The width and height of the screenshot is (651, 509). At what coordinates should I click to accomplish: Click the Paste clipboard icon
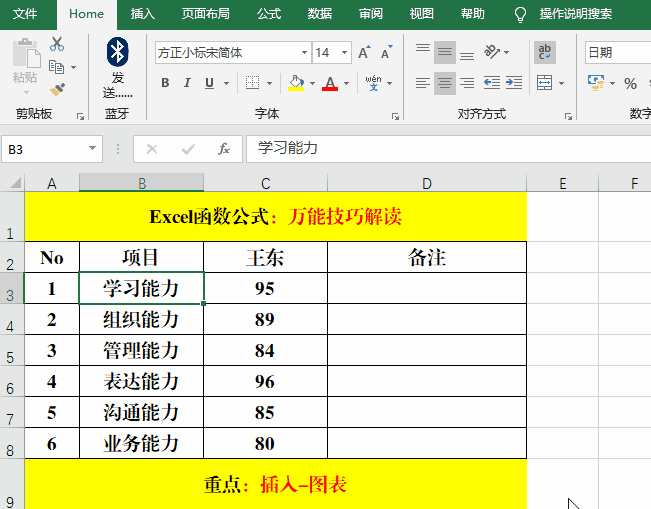pos(26,53)
